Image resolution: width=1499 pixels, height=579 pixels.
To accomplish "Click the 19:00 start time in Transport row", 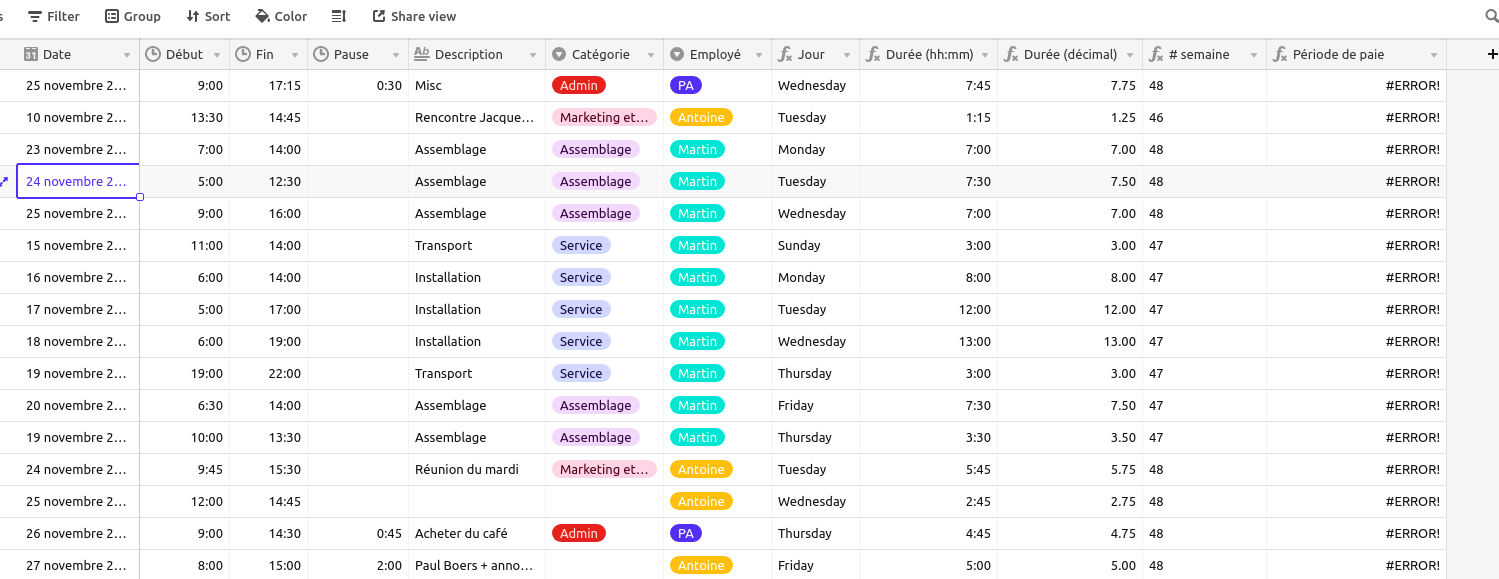I will coord(184,374).
